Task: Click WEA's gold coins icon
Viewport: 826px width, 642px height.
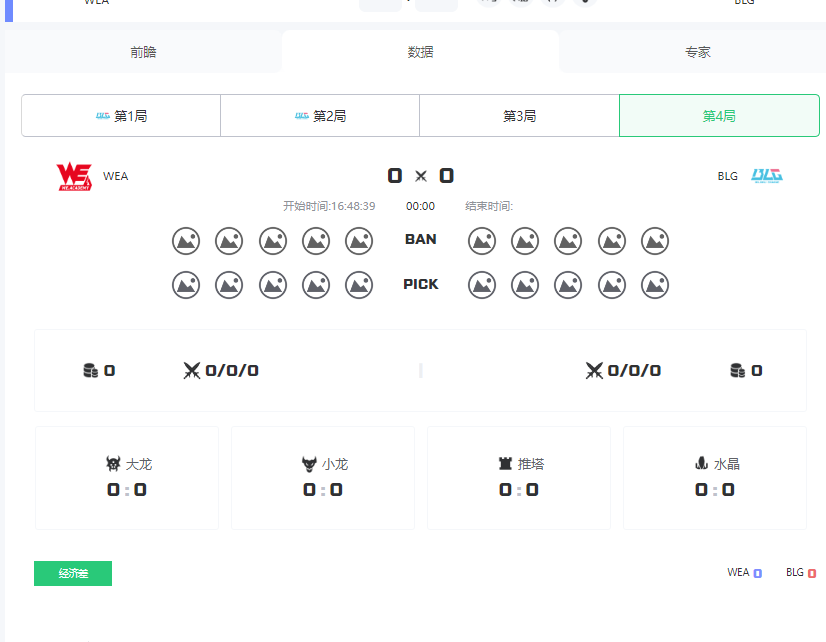Action: click(x=91, y=371)
